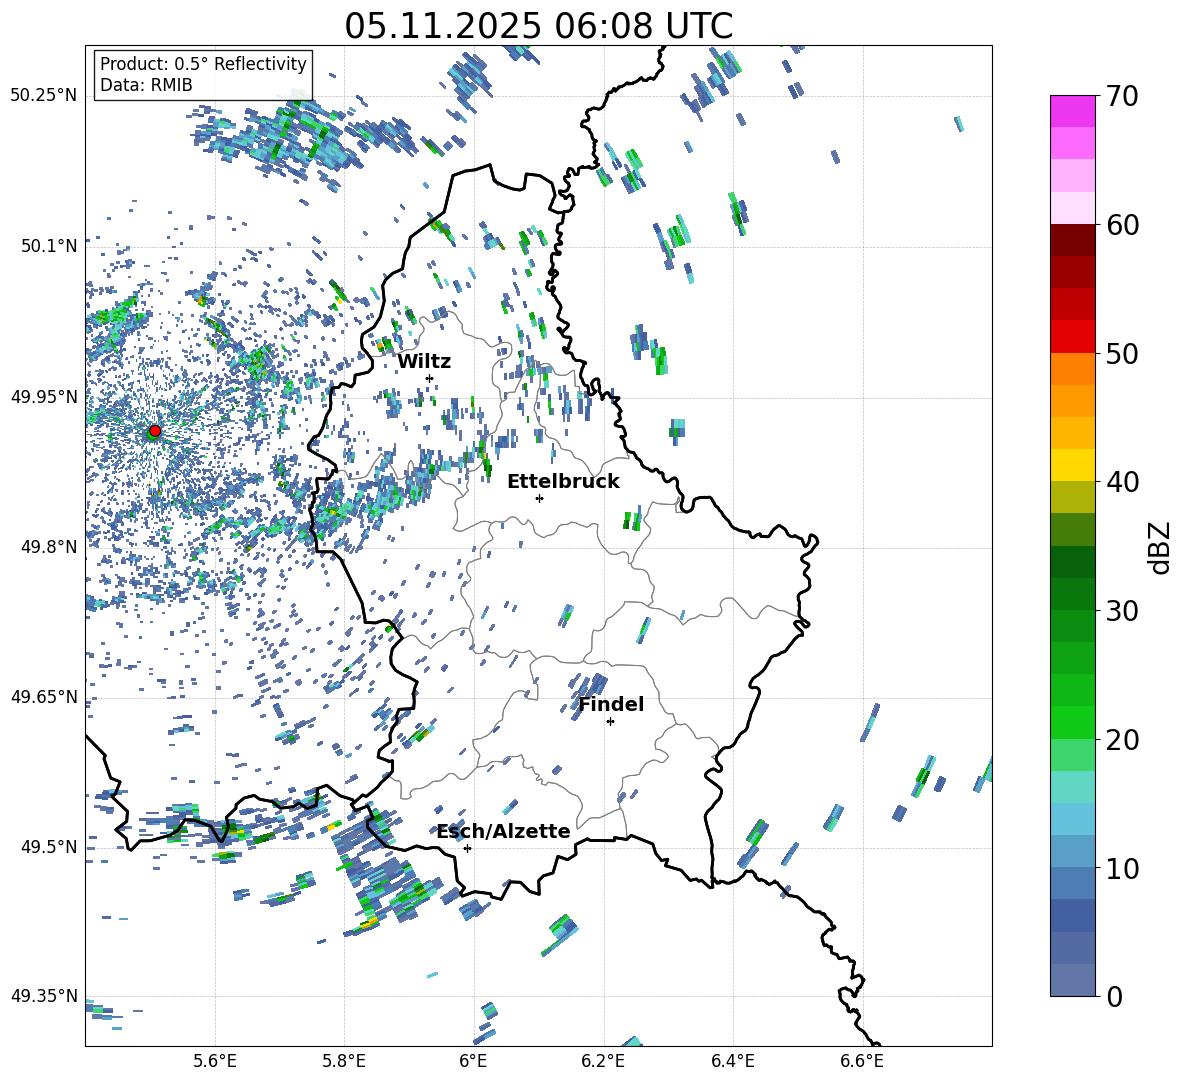
Task: Click the yellow band above 40 dBZ
Action: click(x=1072, y=465)
